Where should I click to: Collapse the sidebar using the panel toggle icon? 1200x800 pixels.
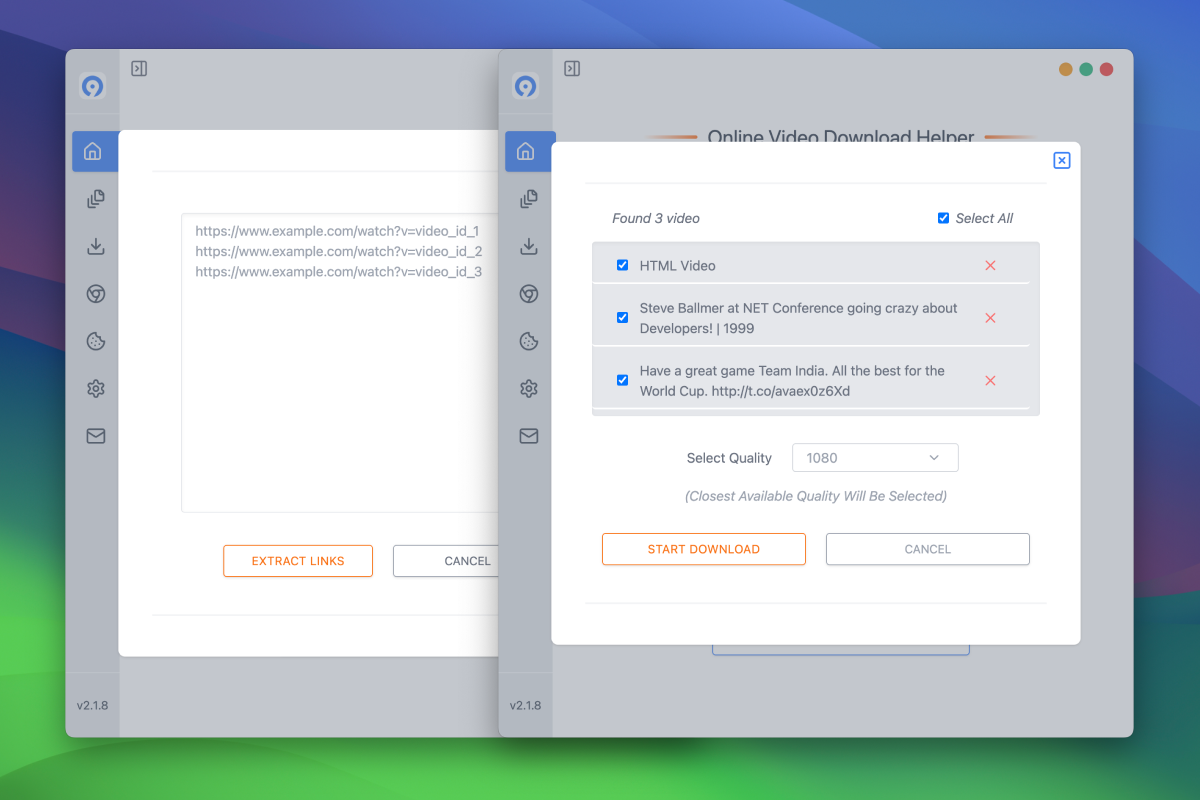point(573,69)
